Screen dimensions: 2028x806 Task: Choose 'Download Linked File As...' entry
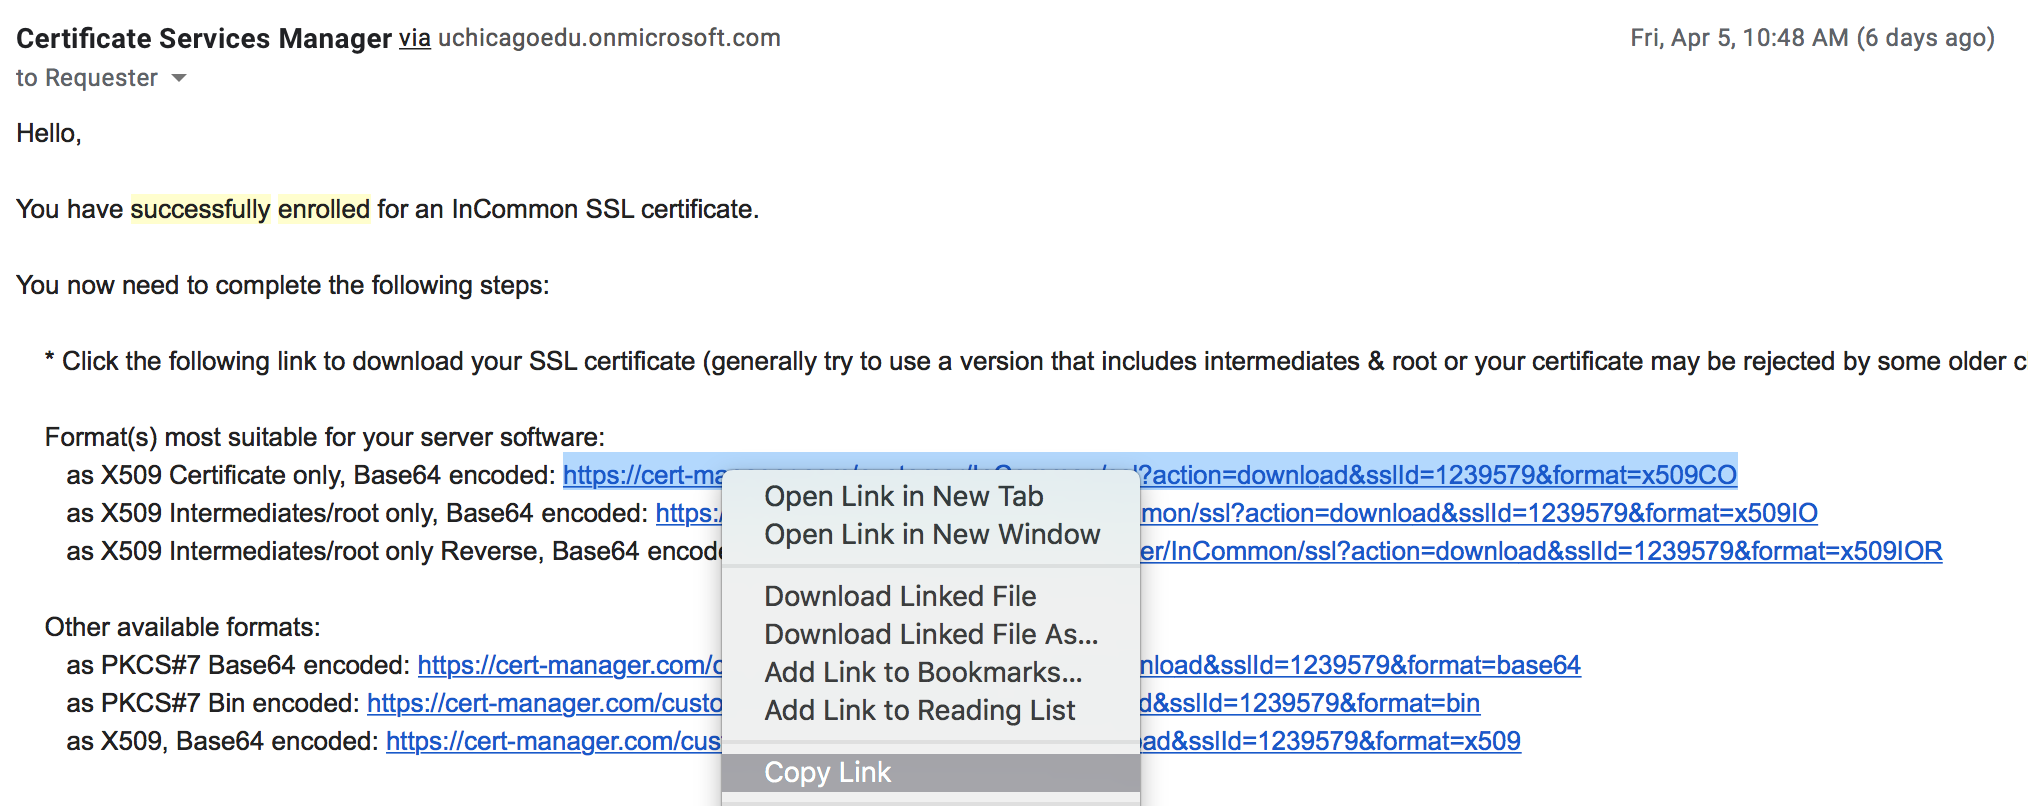[x=930, y=634]
